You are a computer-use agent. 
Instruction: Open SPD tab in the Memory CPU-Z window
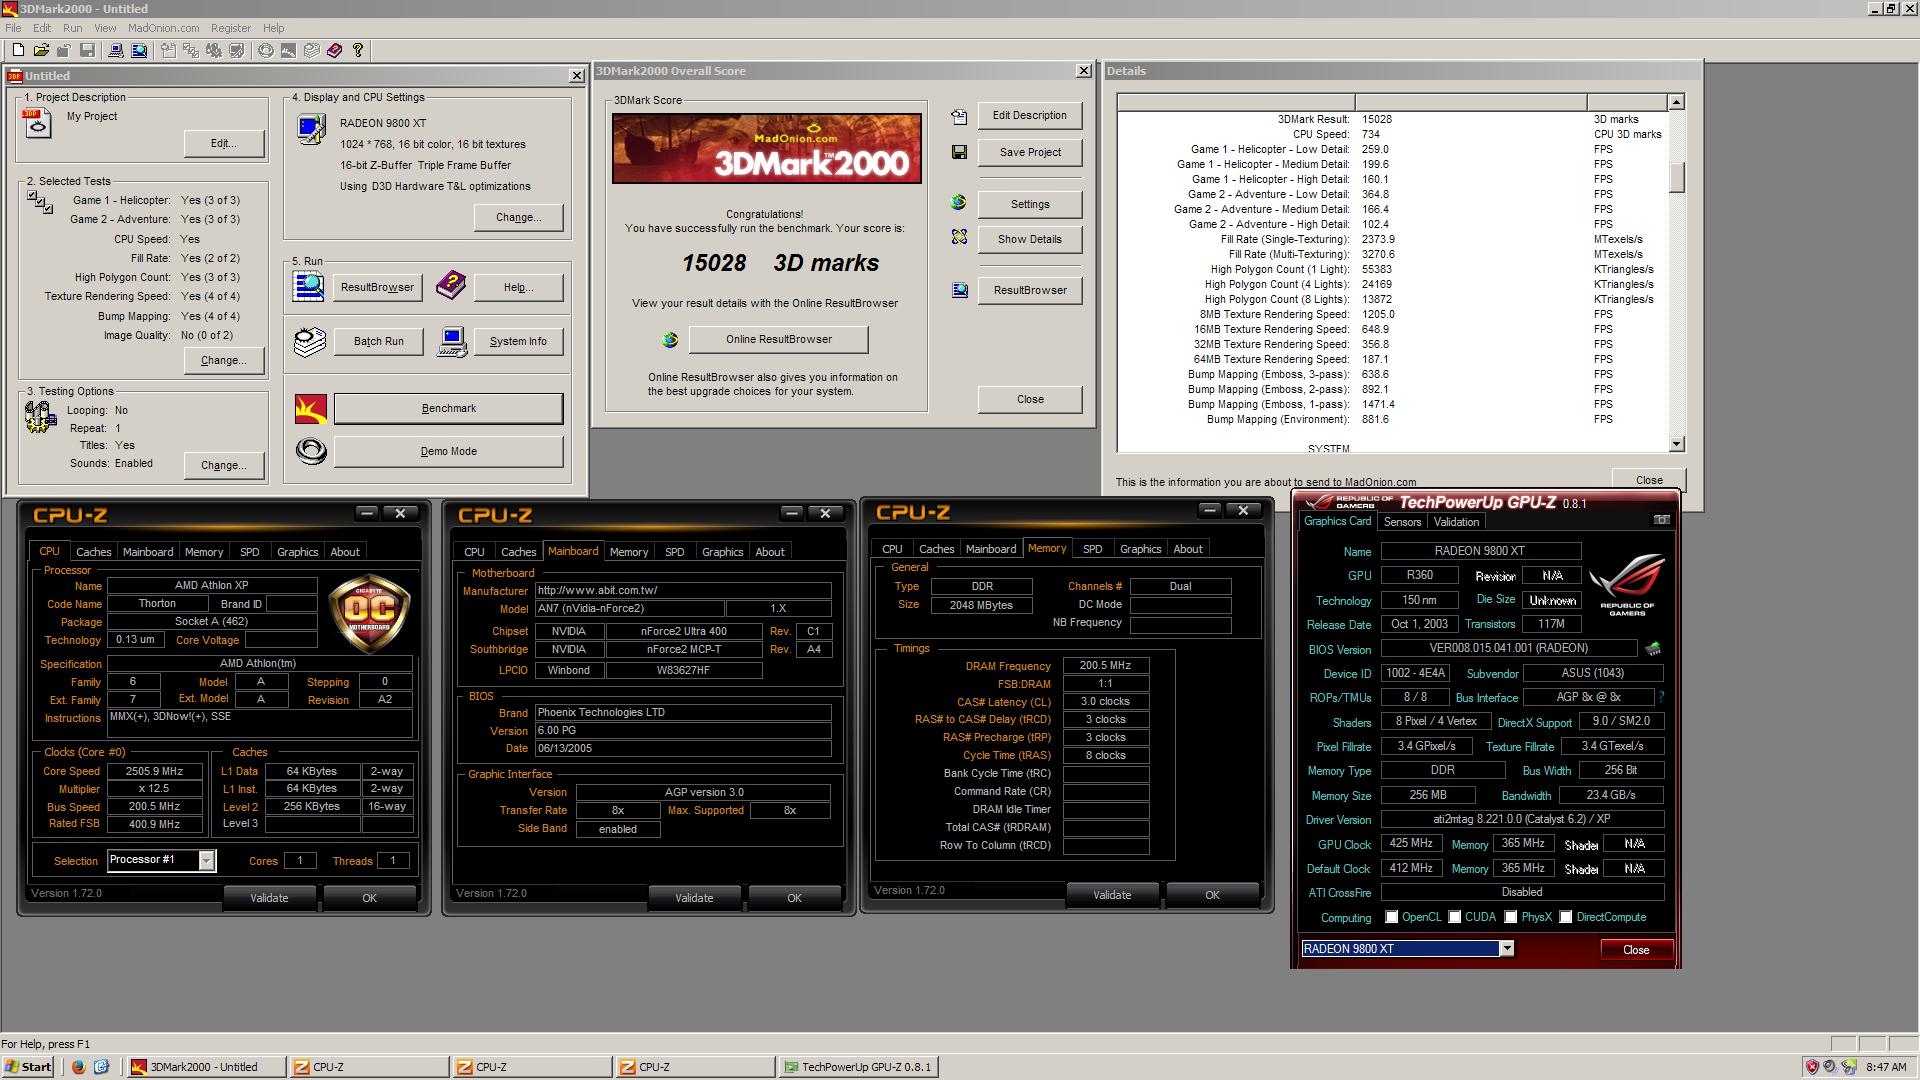(x=1093, y=549)
